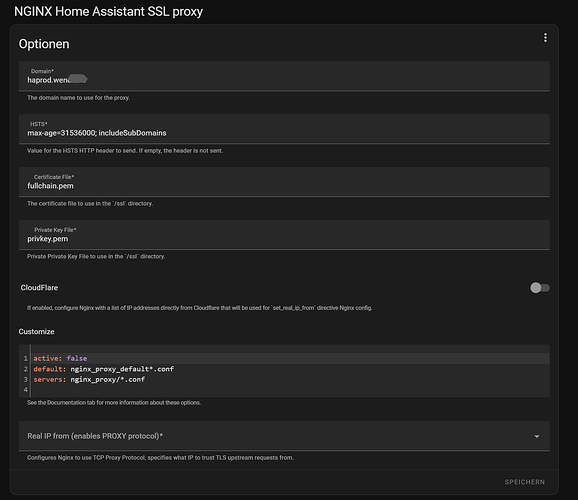
Task: Toggle the CloudFlare switch
Action: (540, 288)
